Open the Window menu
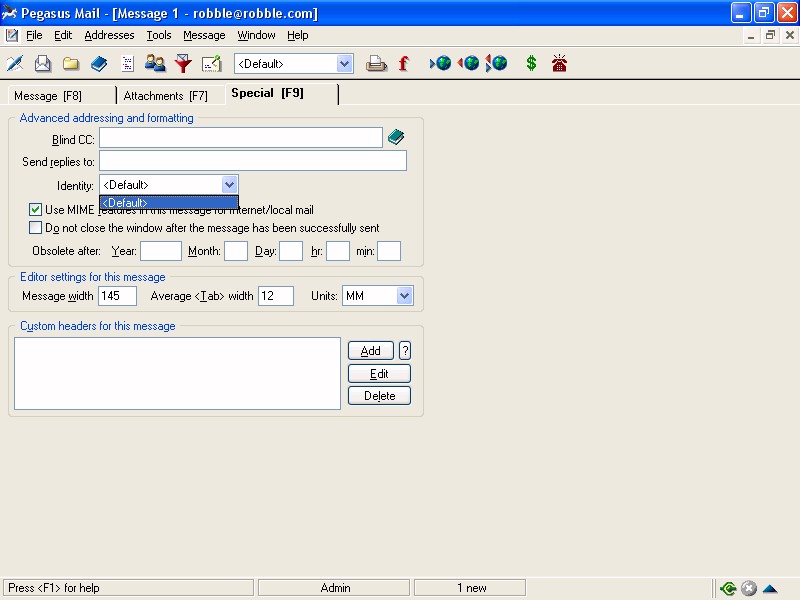This screenshot has height=600, width=800. (256, 35)
